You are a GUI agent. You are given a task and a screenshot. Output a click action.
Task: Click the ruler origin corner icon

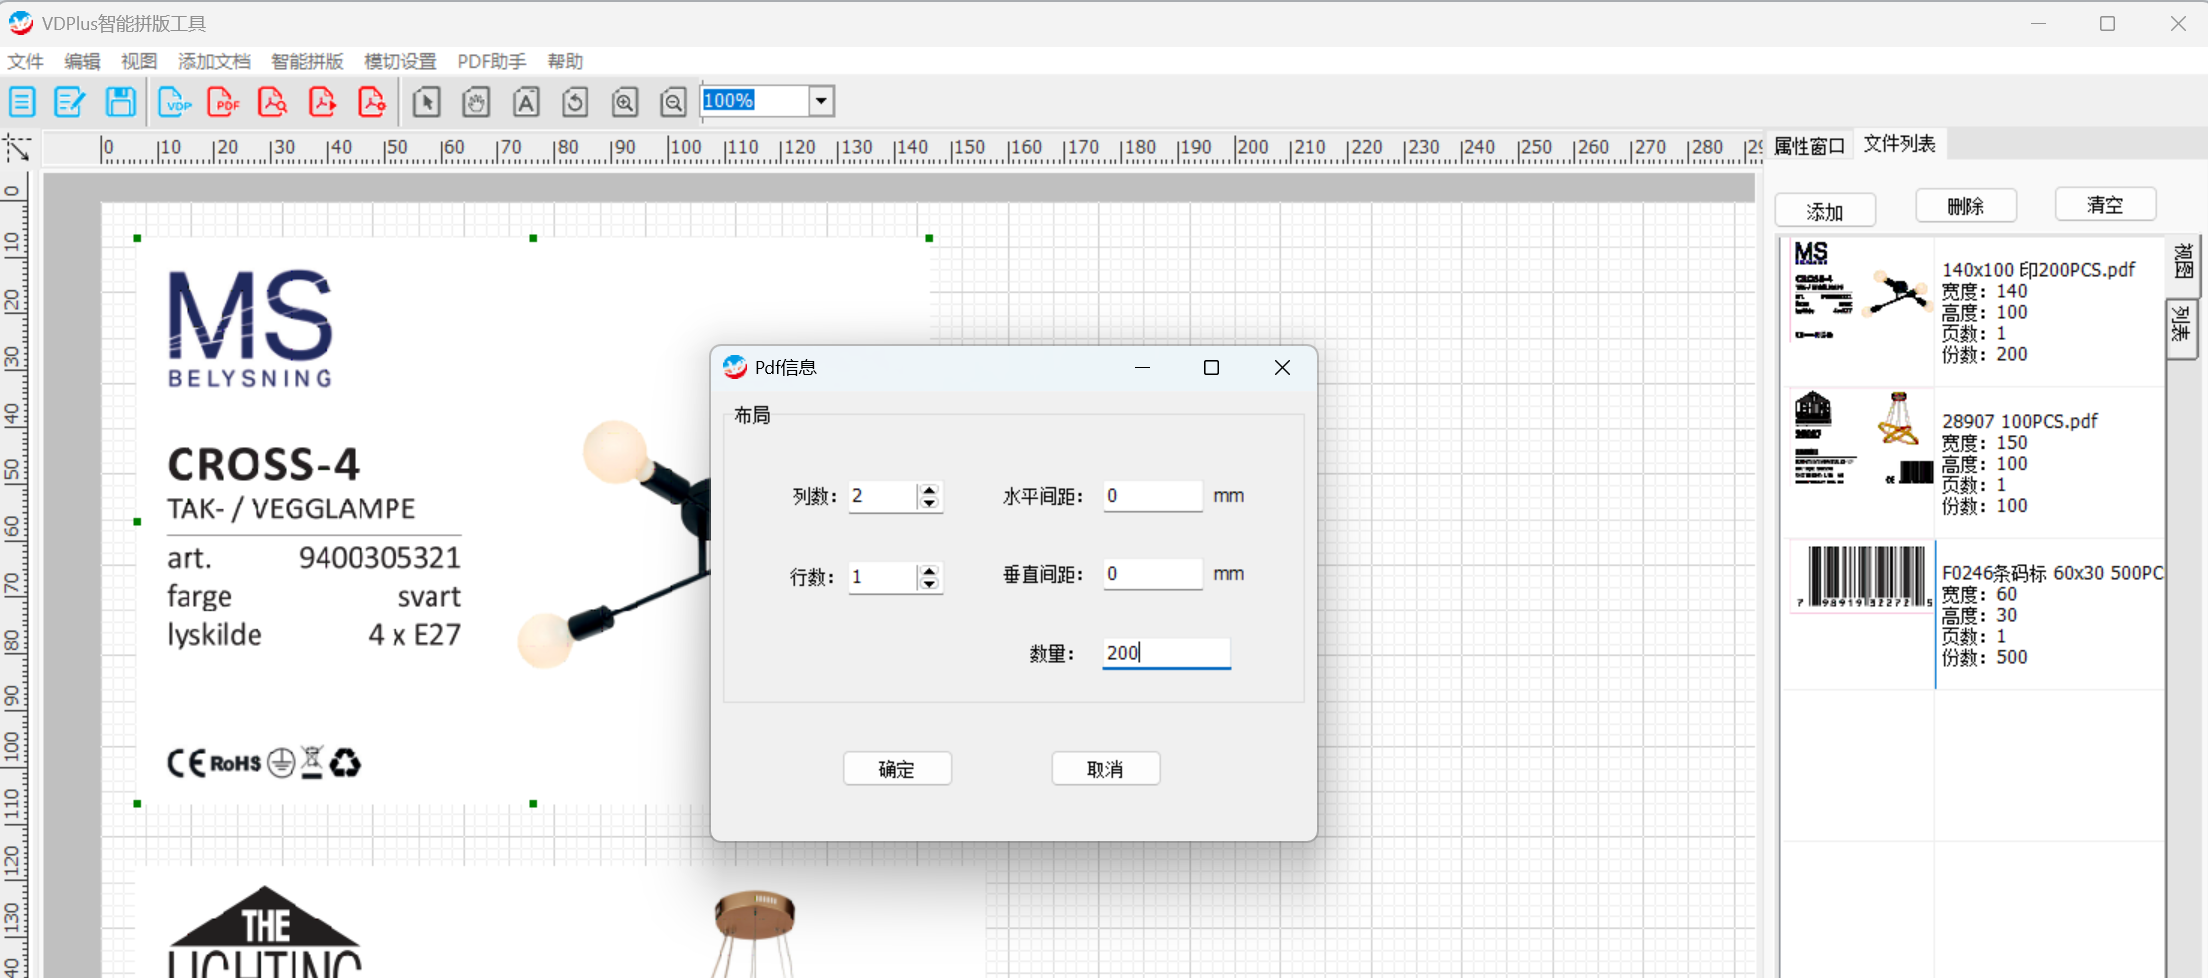(17, 148)
